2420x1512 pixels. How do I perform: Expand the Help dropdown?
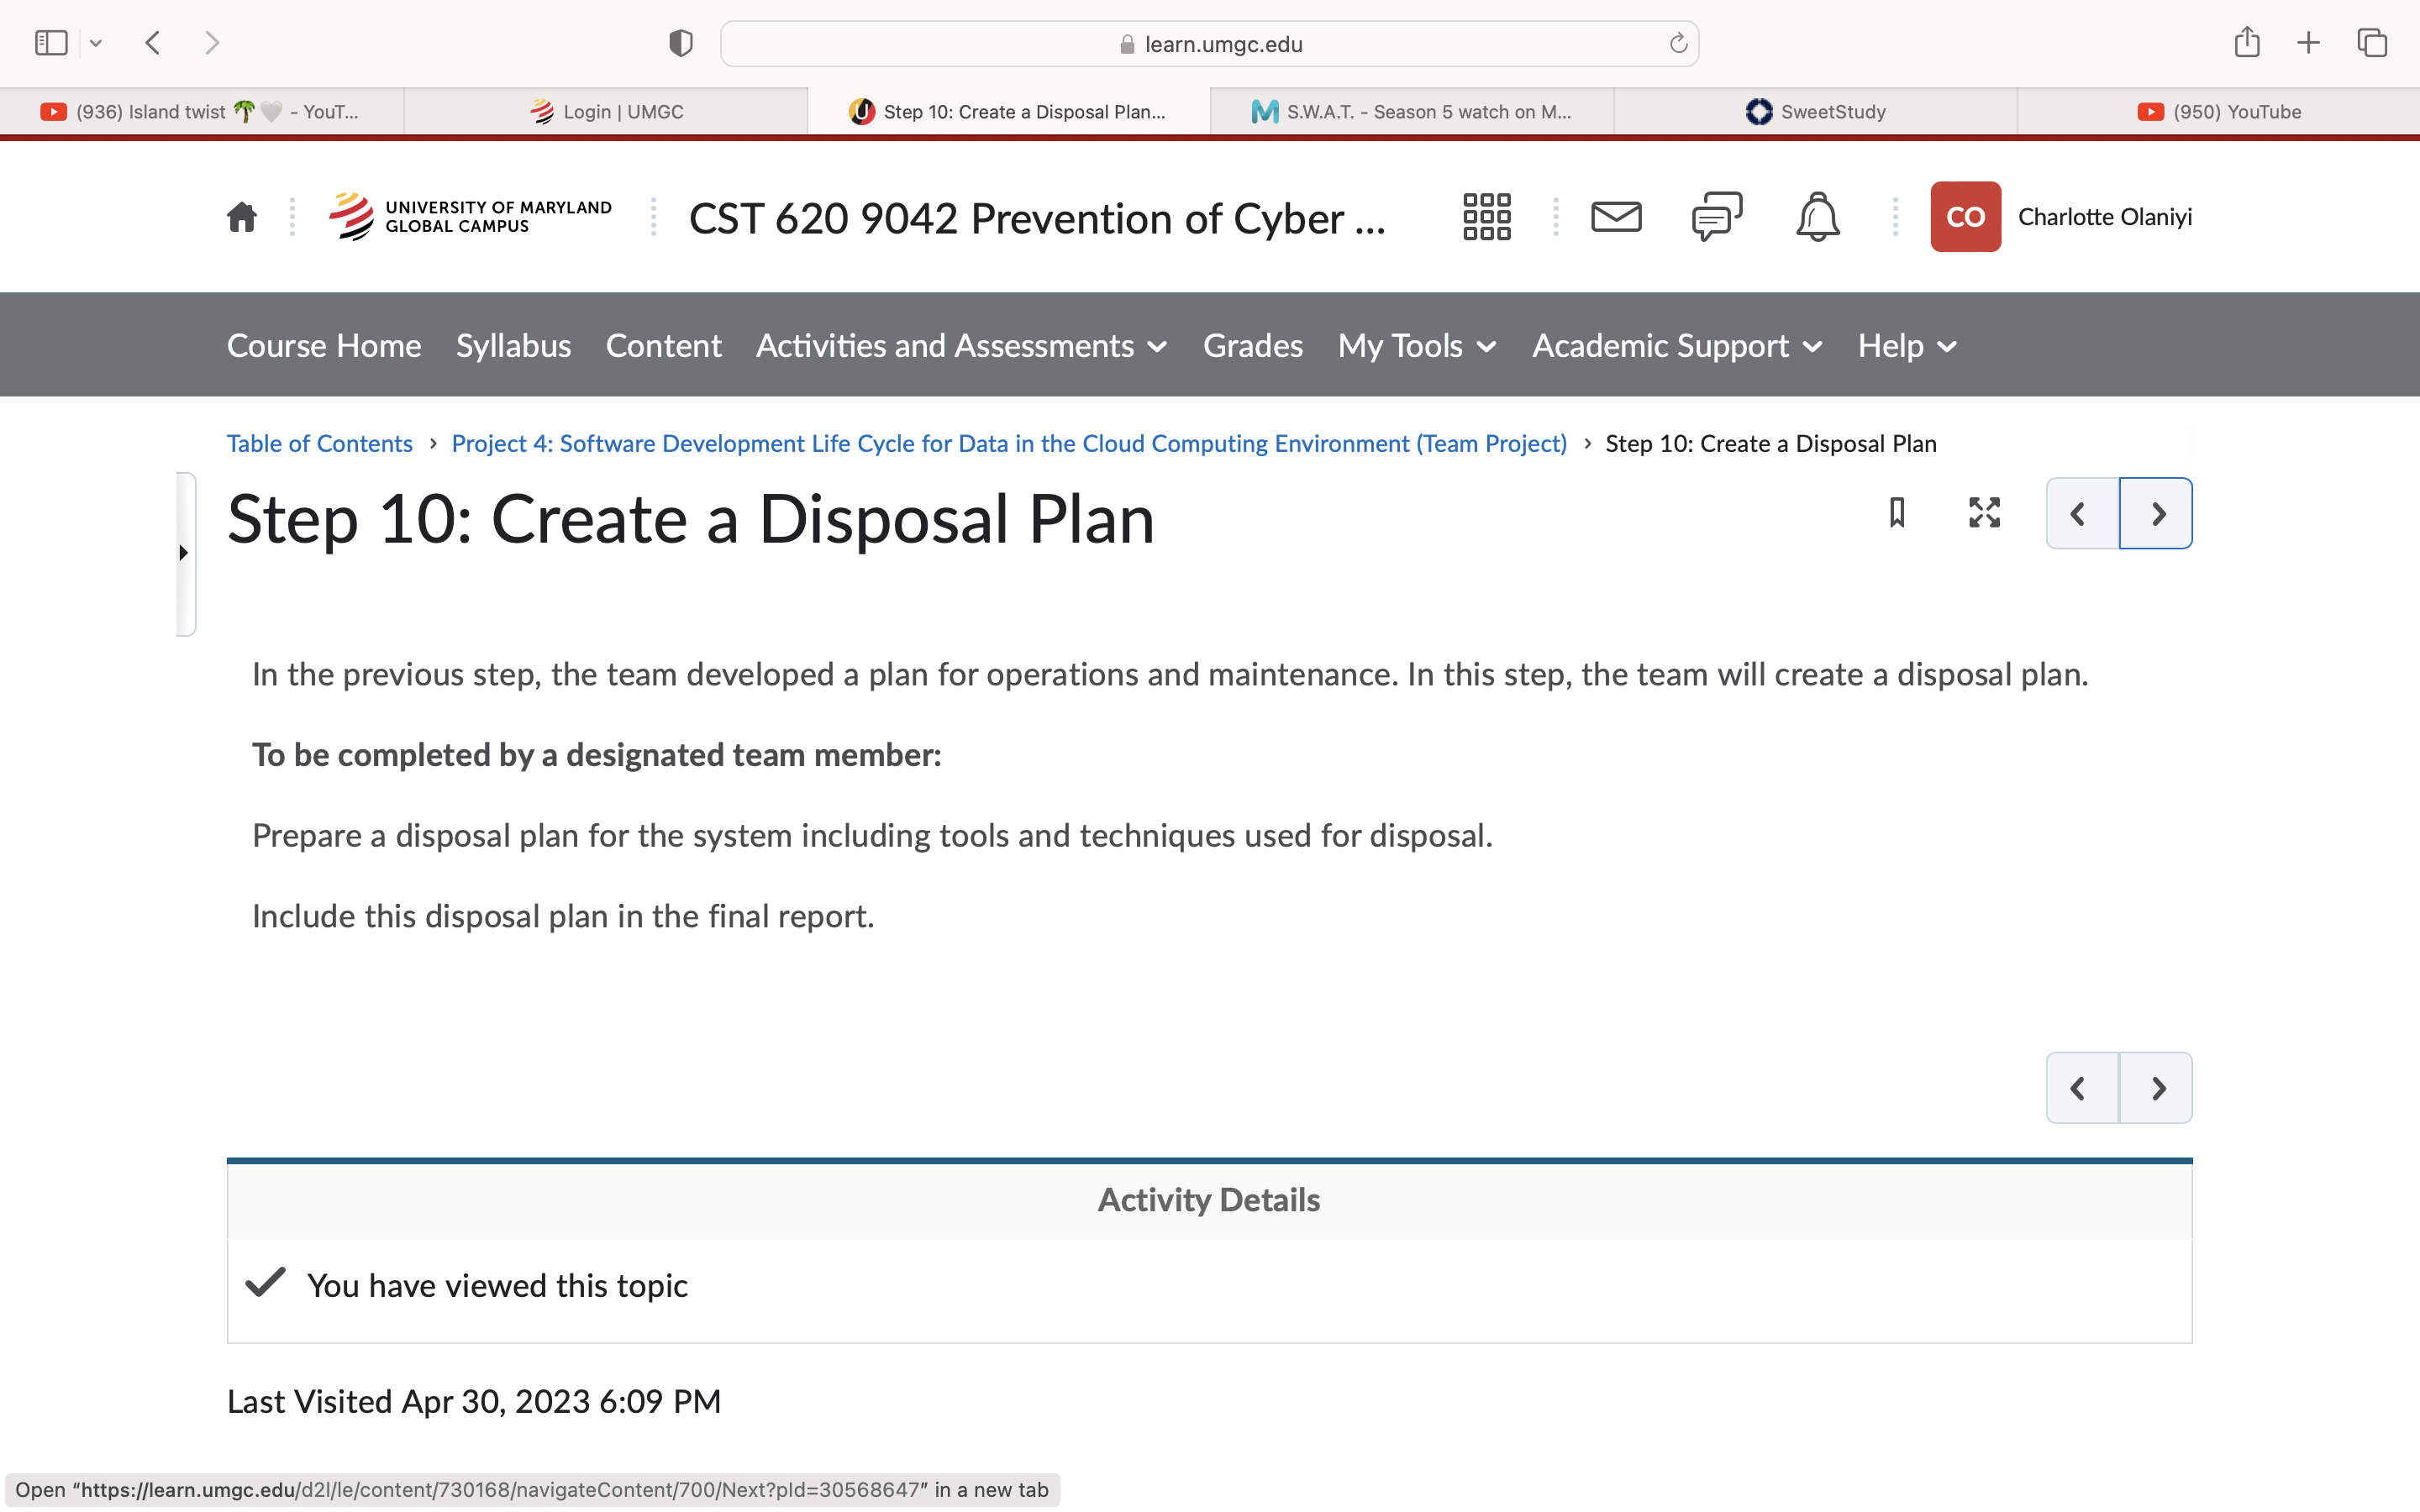coord(1907,346)
